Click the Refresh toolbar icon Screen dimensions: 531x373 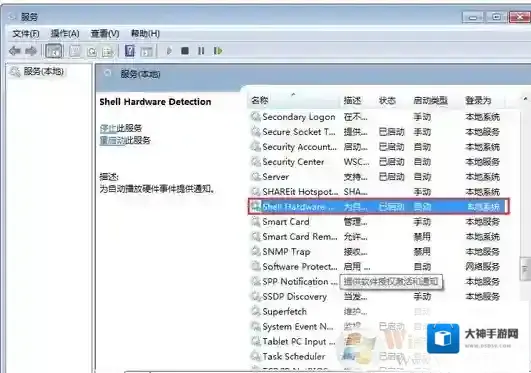tap(92, 51)
